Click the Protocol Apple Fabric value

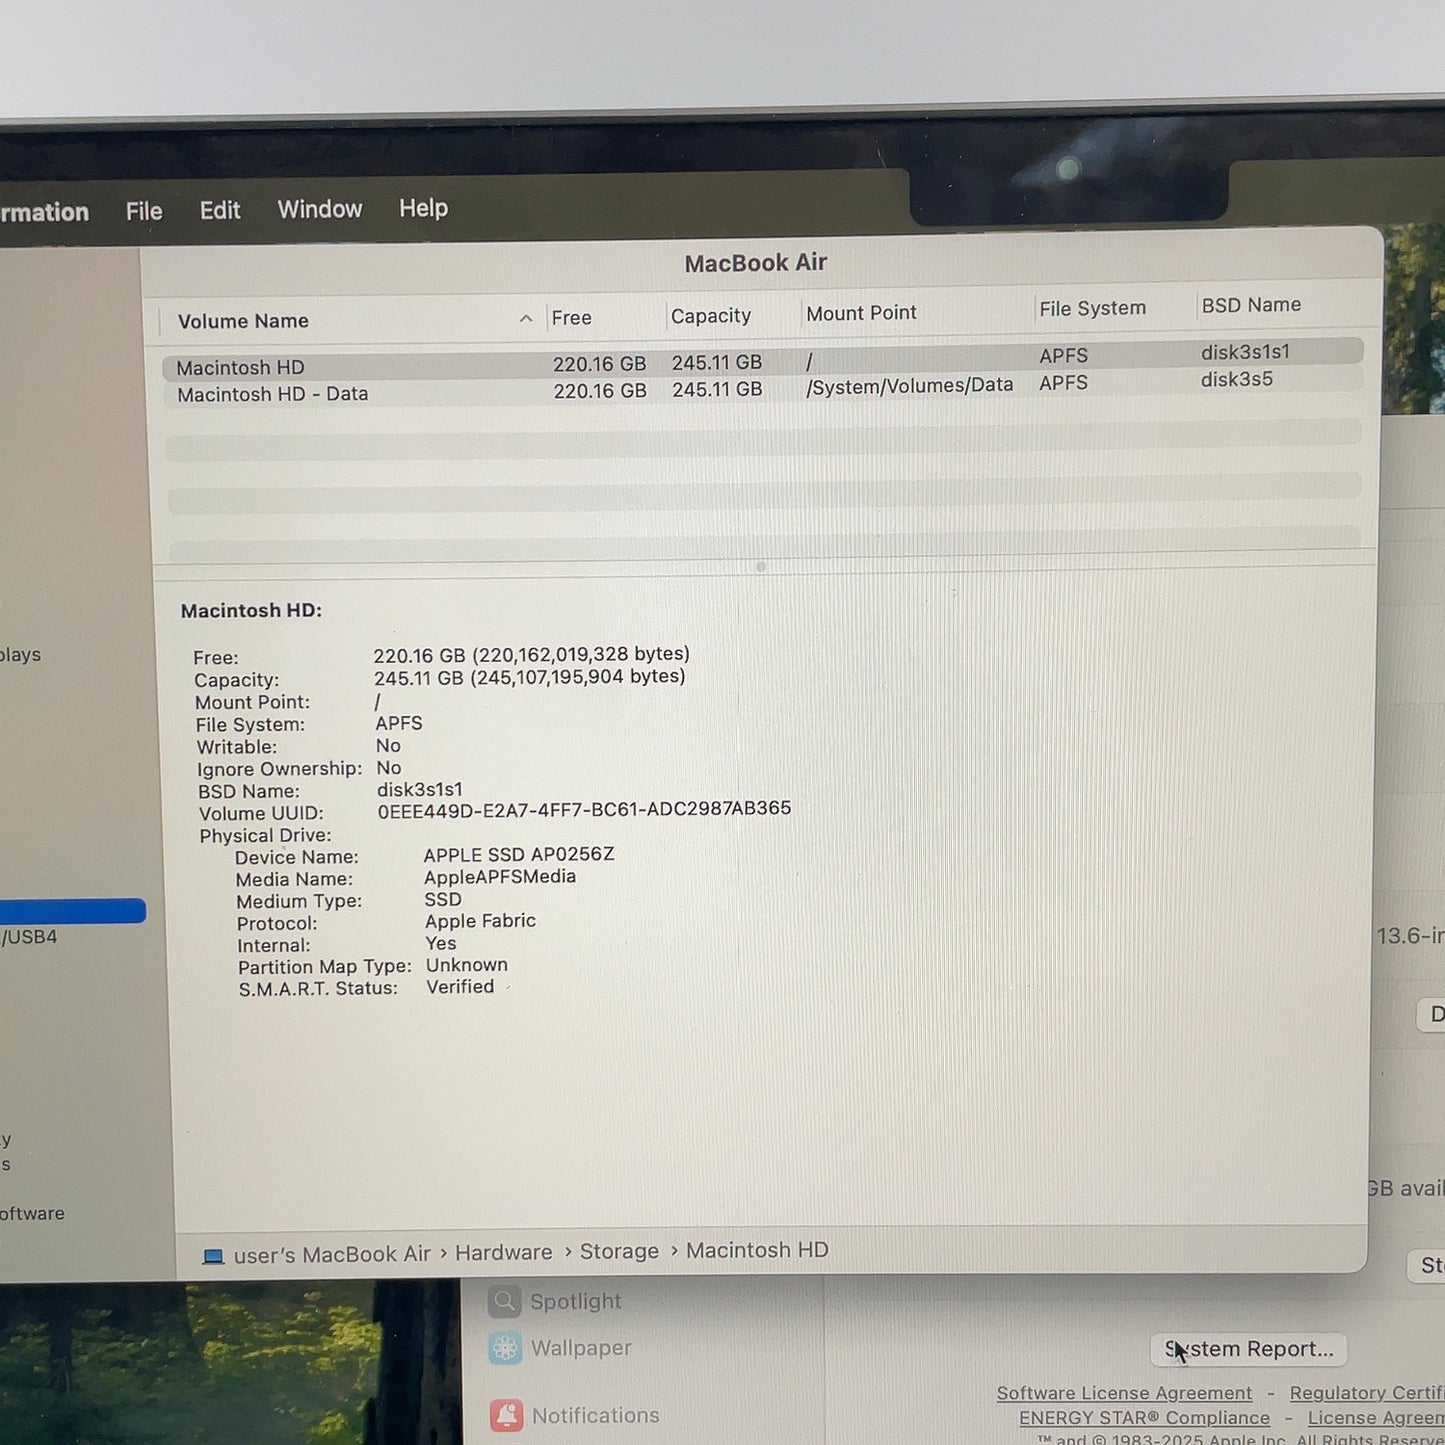[480, 921]
